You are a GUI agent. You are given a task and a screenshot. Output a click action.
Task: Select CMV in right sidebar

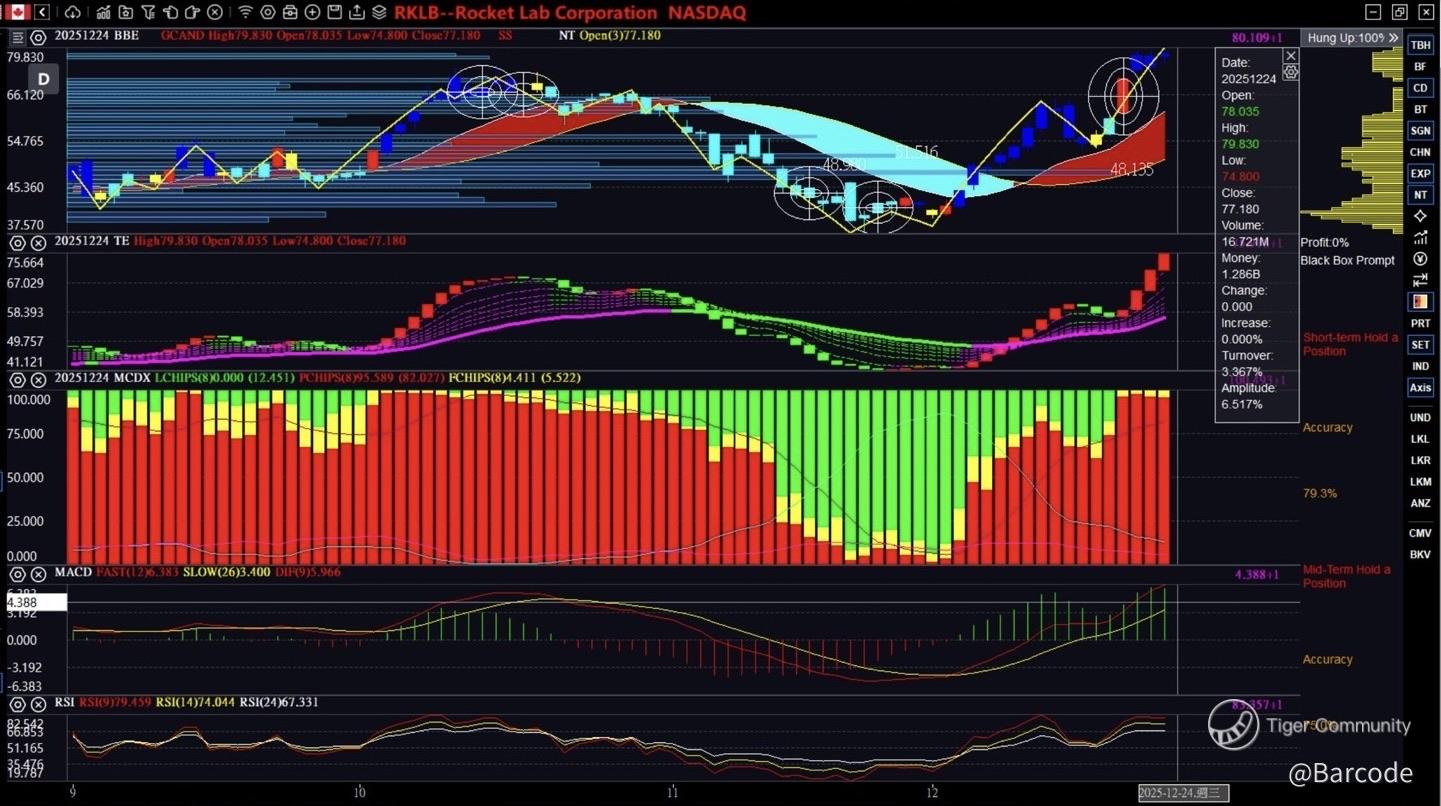tap(1419, 533)
